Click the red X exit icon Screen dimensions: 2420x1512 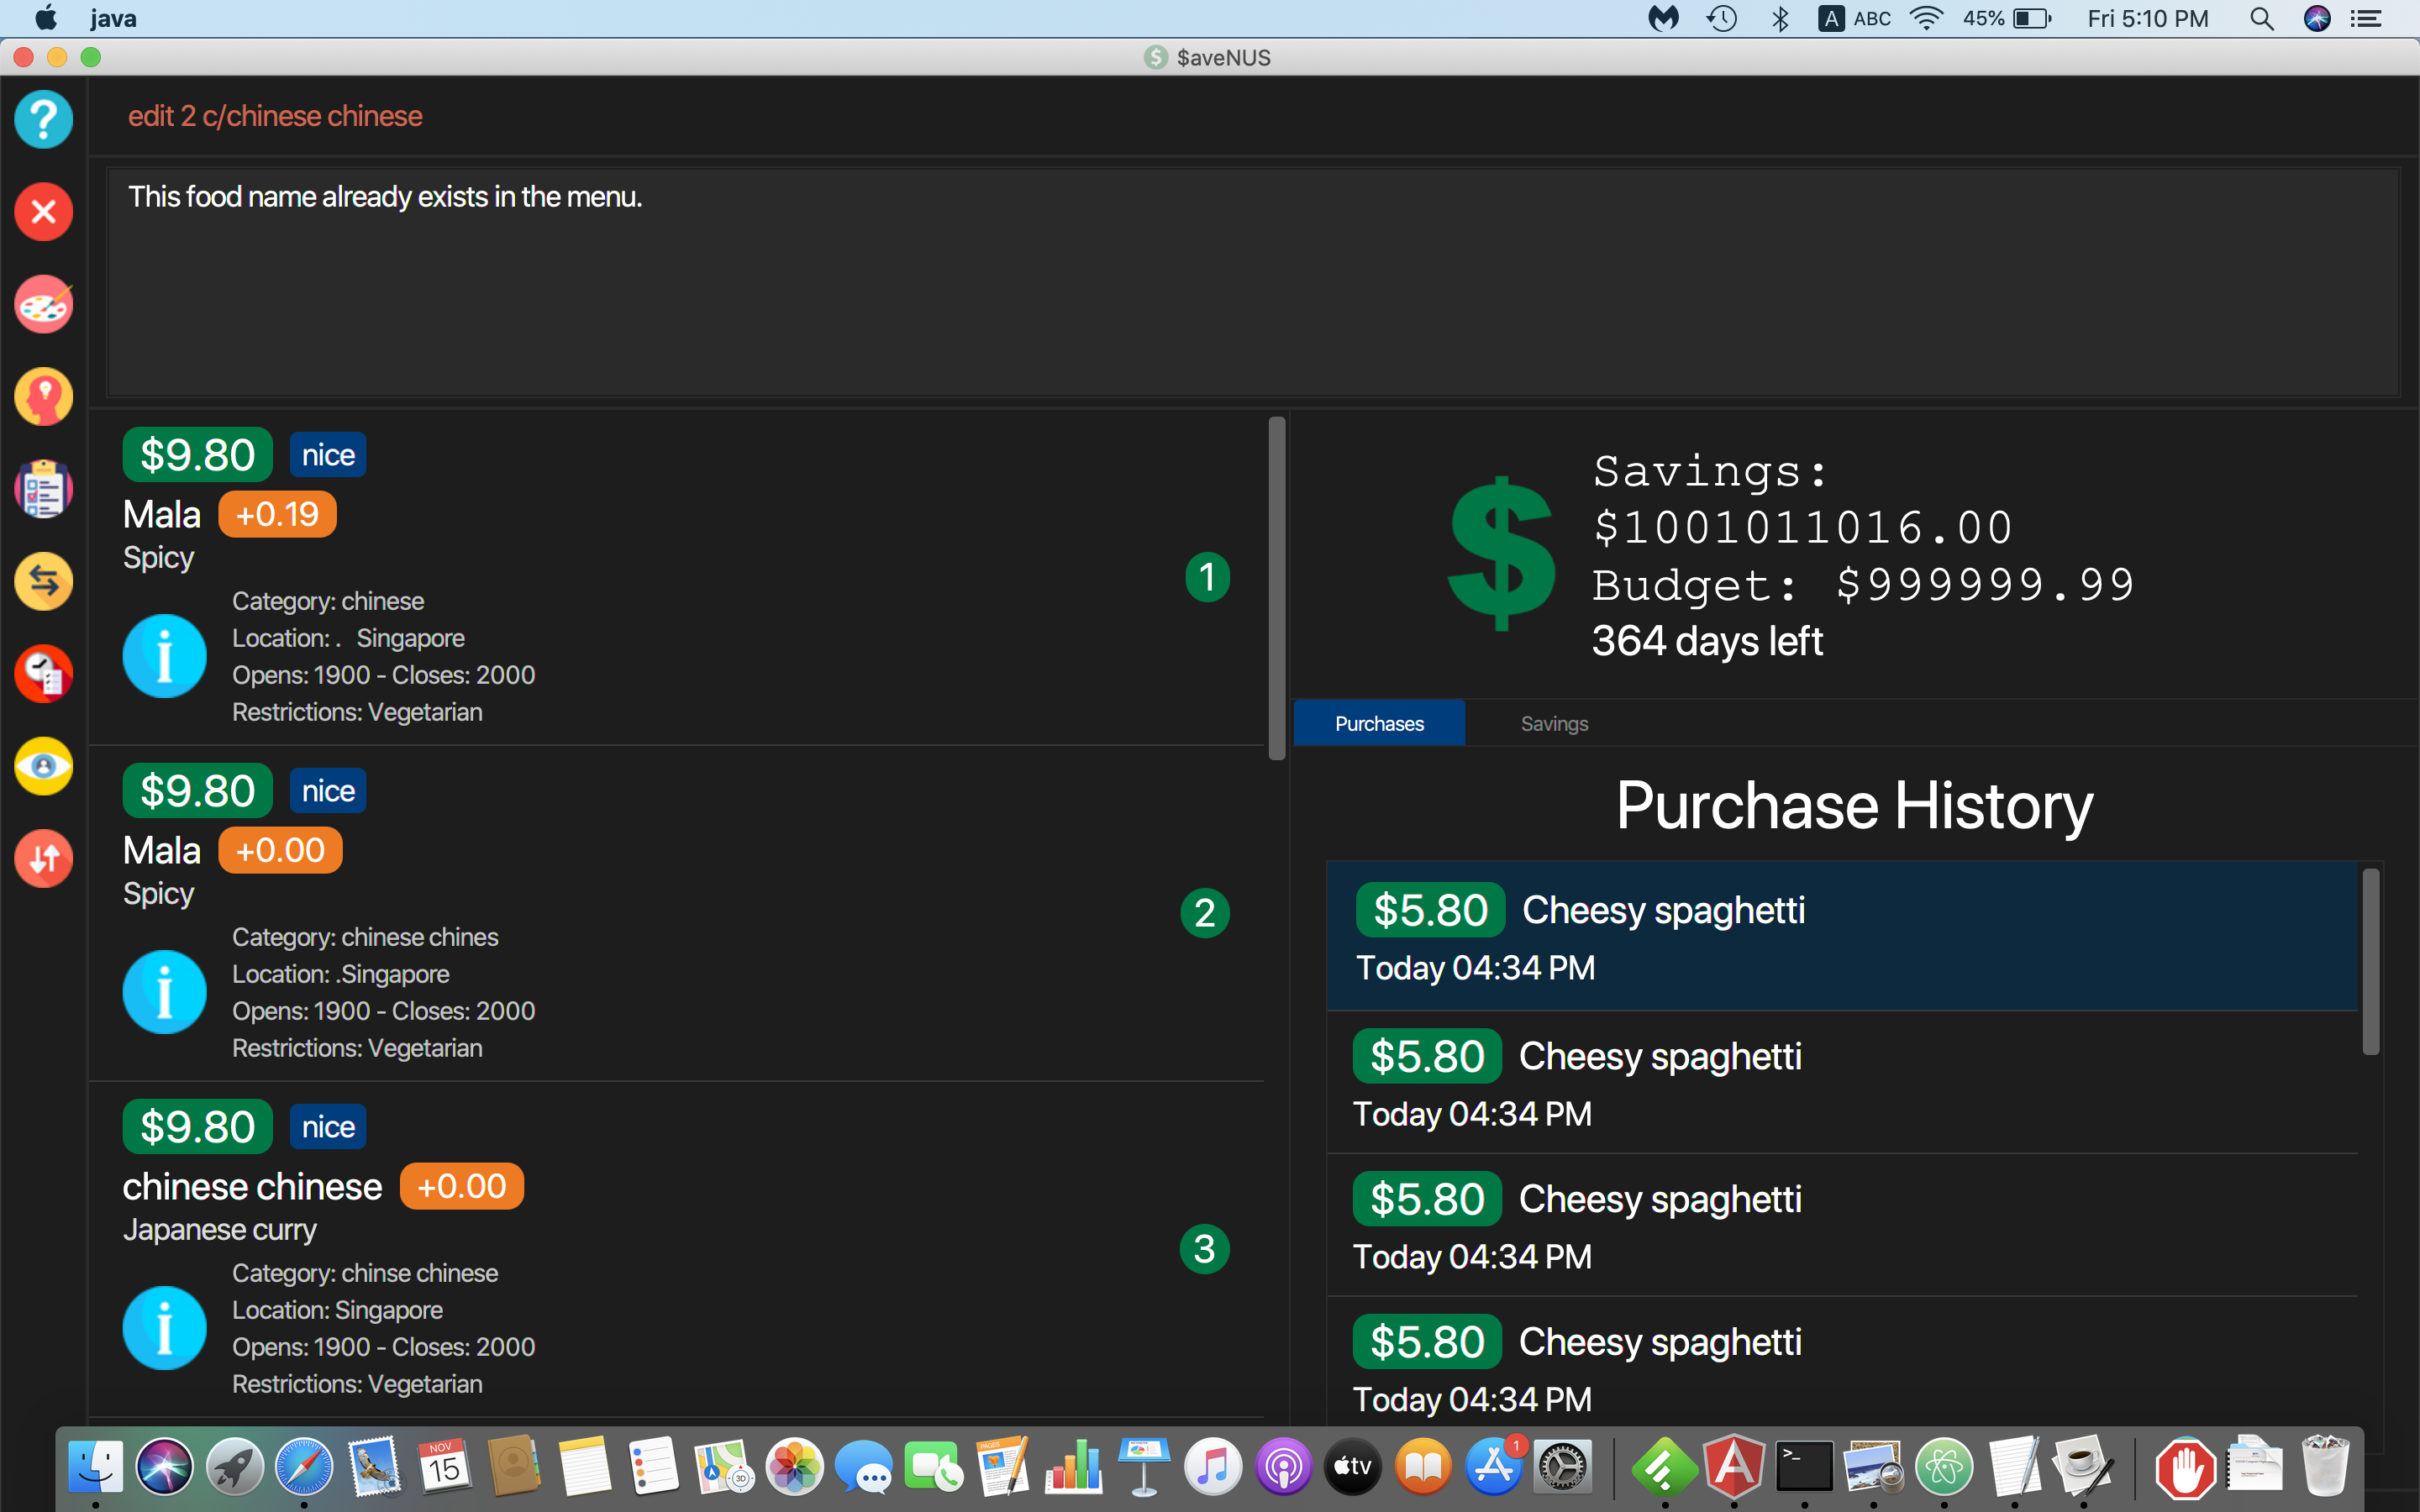(43, 212)
